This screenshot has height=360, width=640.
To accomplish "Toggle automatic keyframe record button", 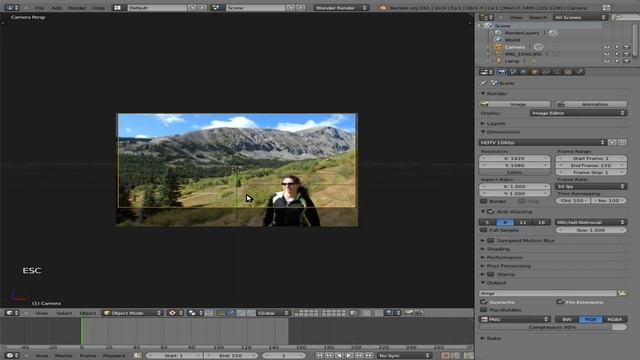I will click(445, 356).
